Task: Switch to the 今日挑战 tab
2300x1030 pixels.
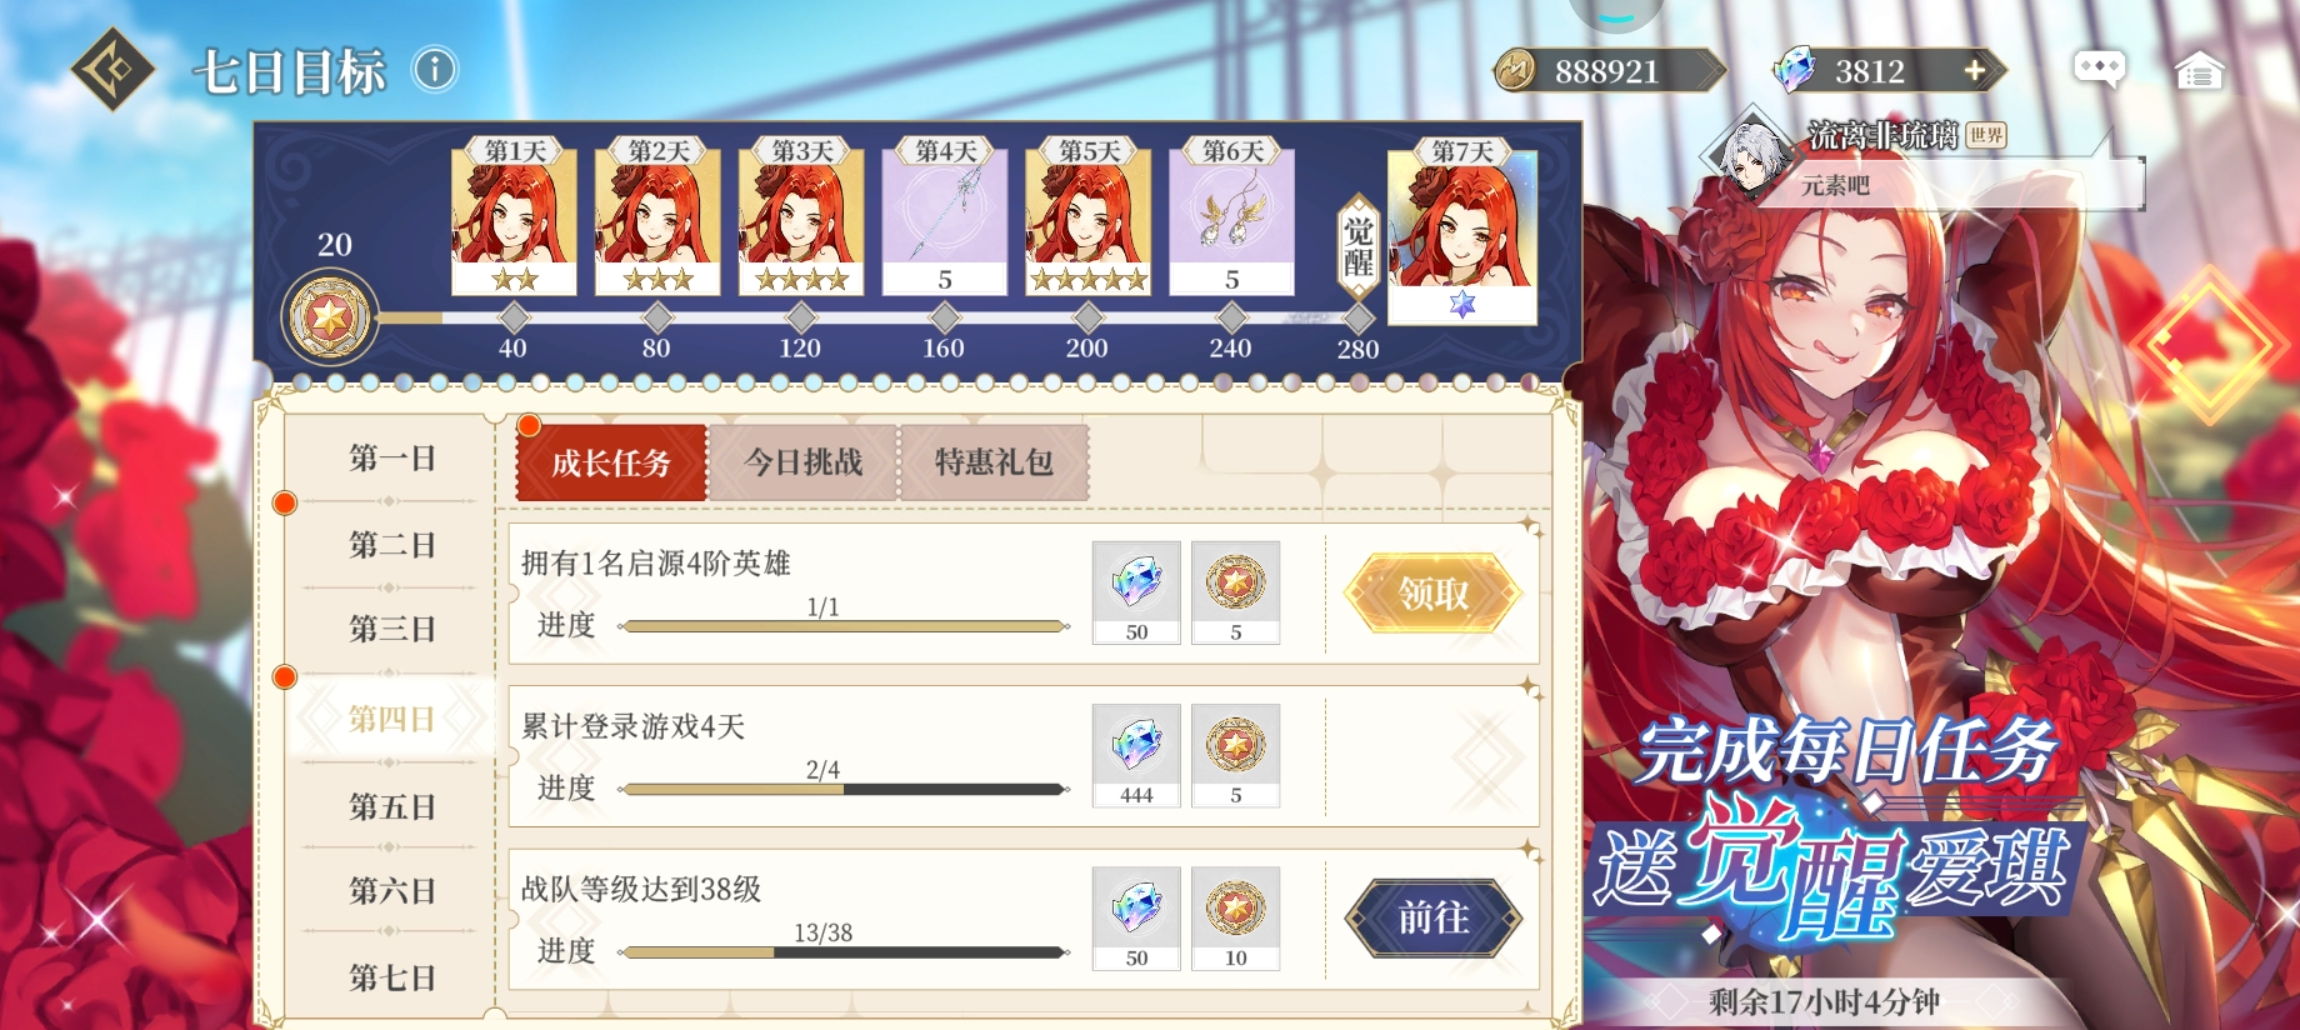Action: point(803,462)
